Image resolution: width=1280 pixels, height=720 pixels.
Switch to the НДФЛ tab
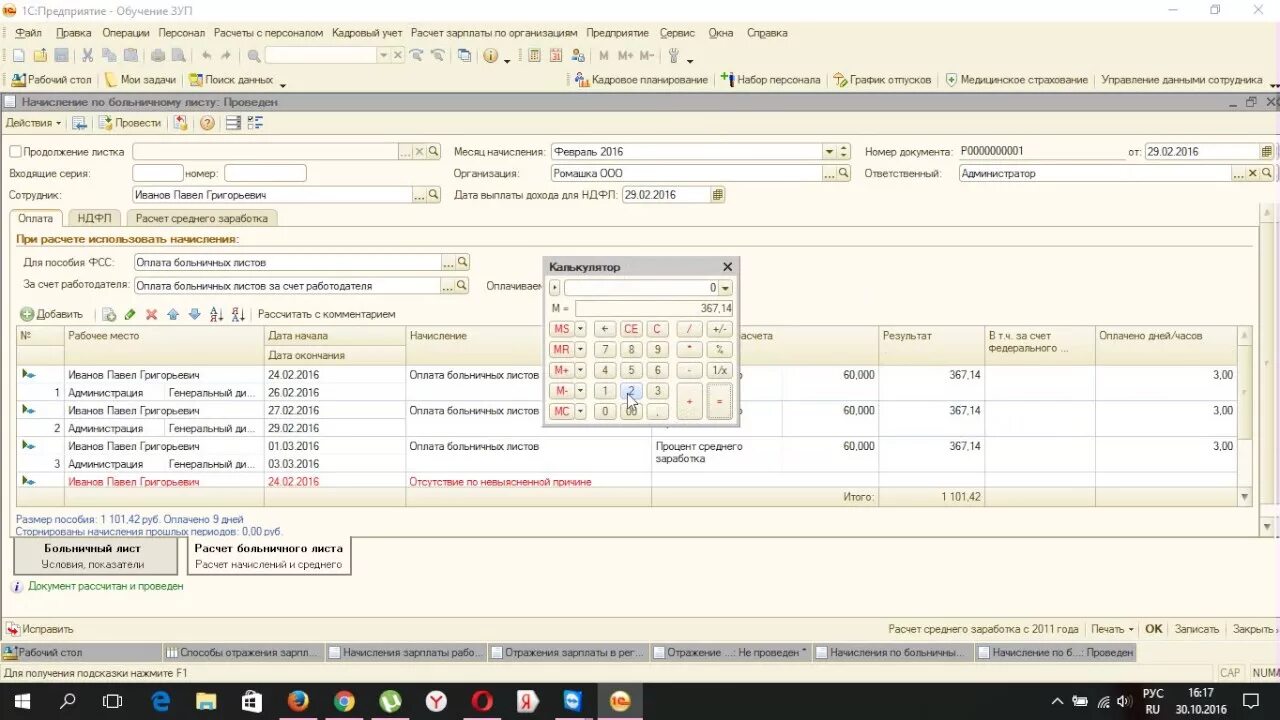96,218
